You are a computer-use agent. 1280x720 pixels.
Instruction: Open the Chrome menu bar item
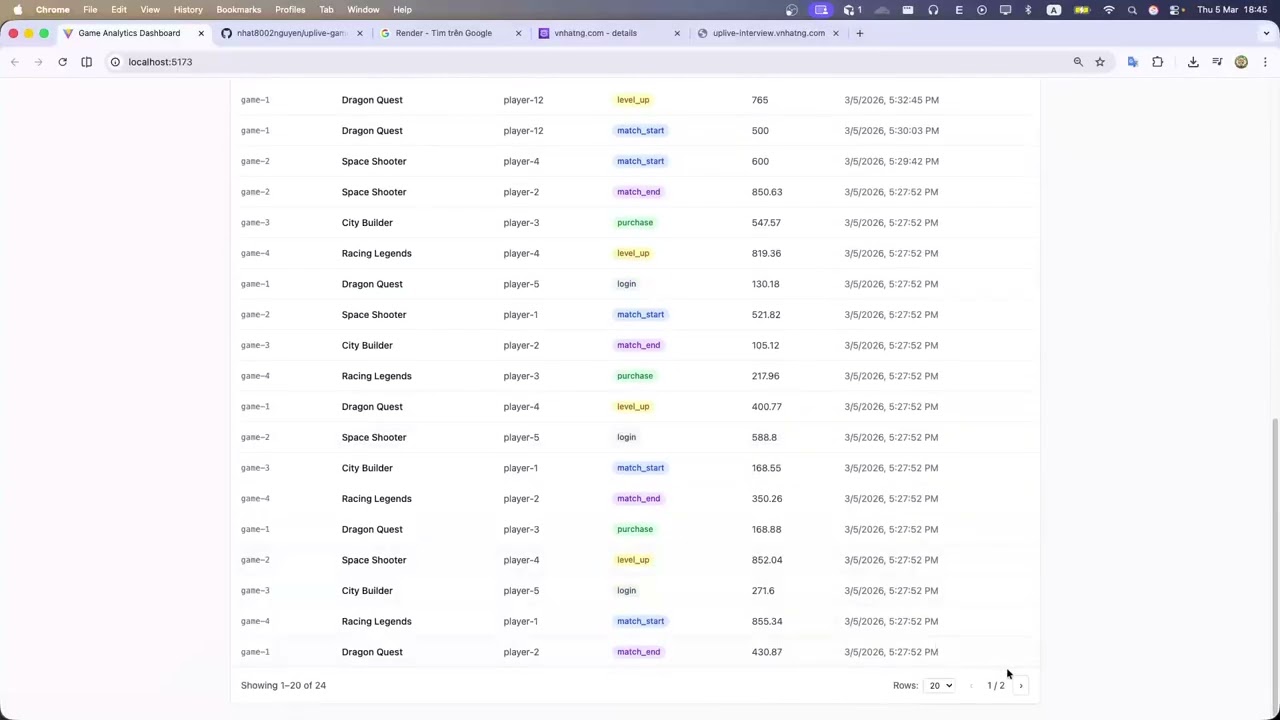[x=53, y=10]
